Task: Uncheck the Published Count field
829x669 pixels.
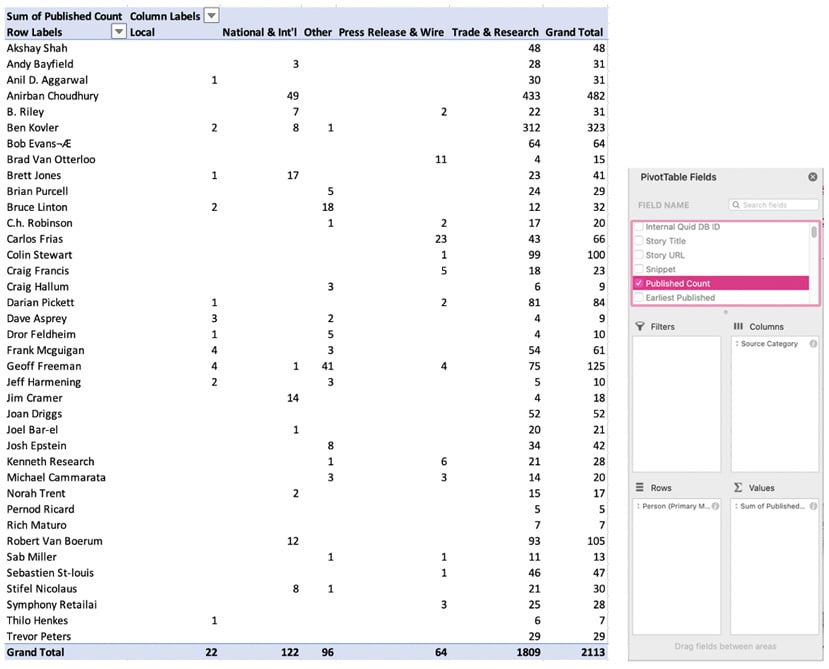Action: tap(639, 283)
